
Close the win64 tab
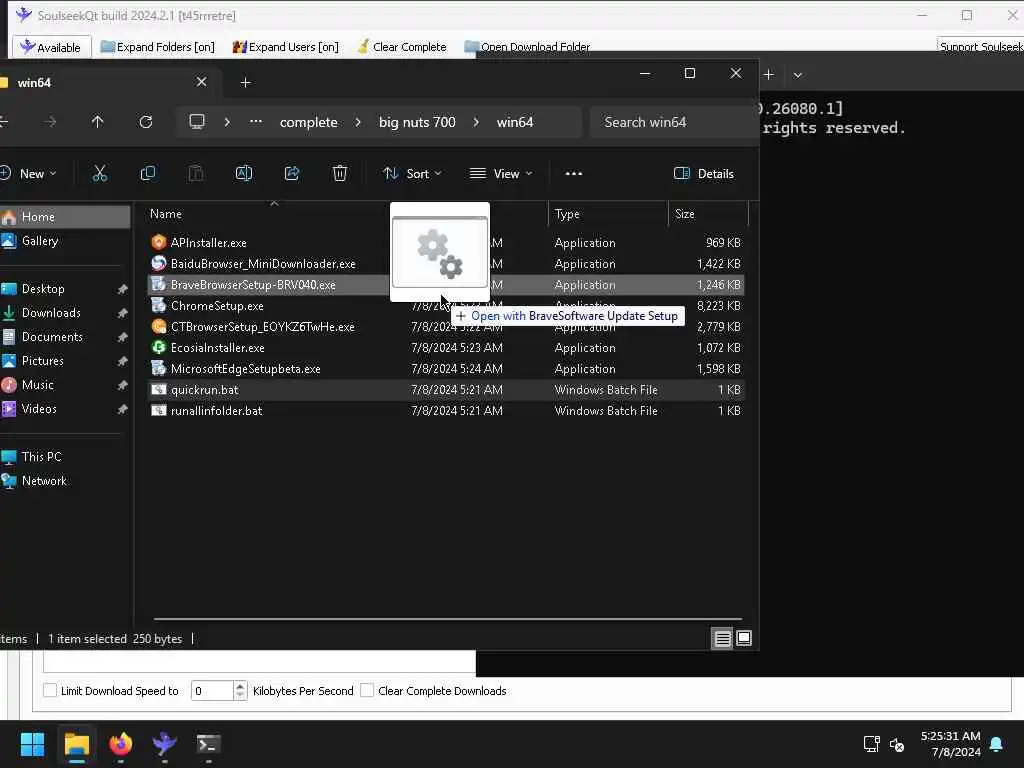pyautogui.click(x=201, y=82)
